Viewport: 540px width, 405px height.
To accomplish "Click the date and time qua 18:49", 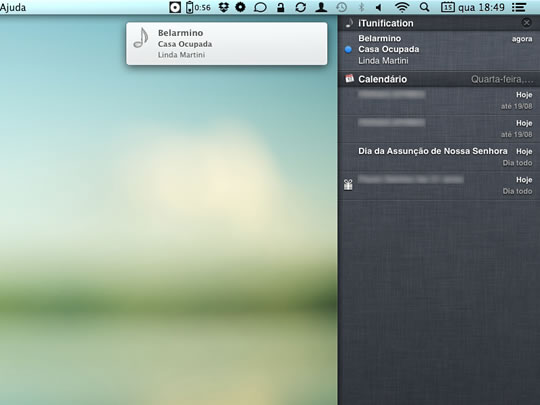I will (481, 7).
